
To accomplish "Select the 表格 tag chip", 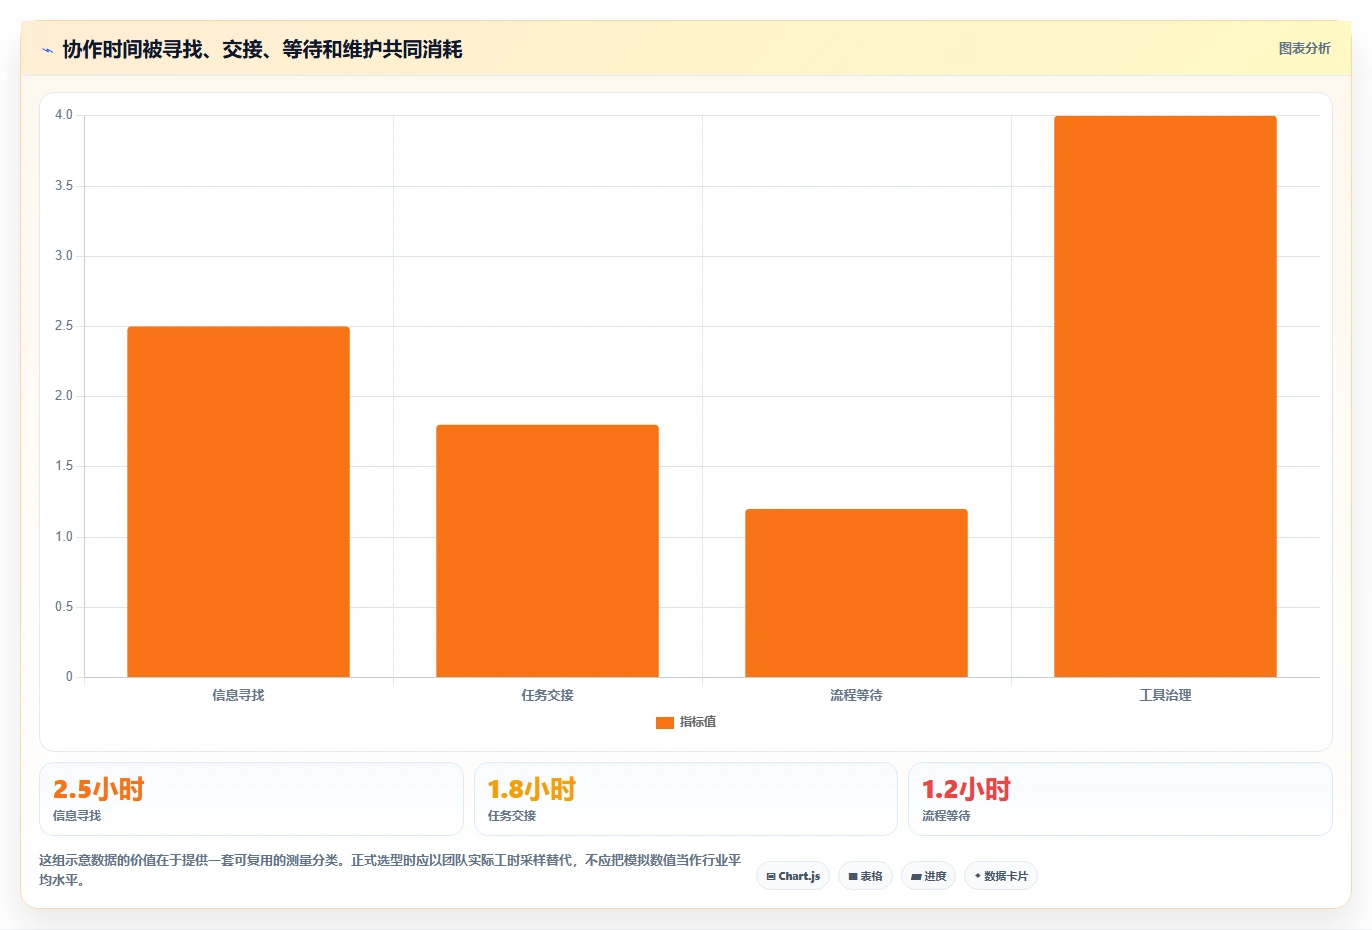I will pos(865,876).
